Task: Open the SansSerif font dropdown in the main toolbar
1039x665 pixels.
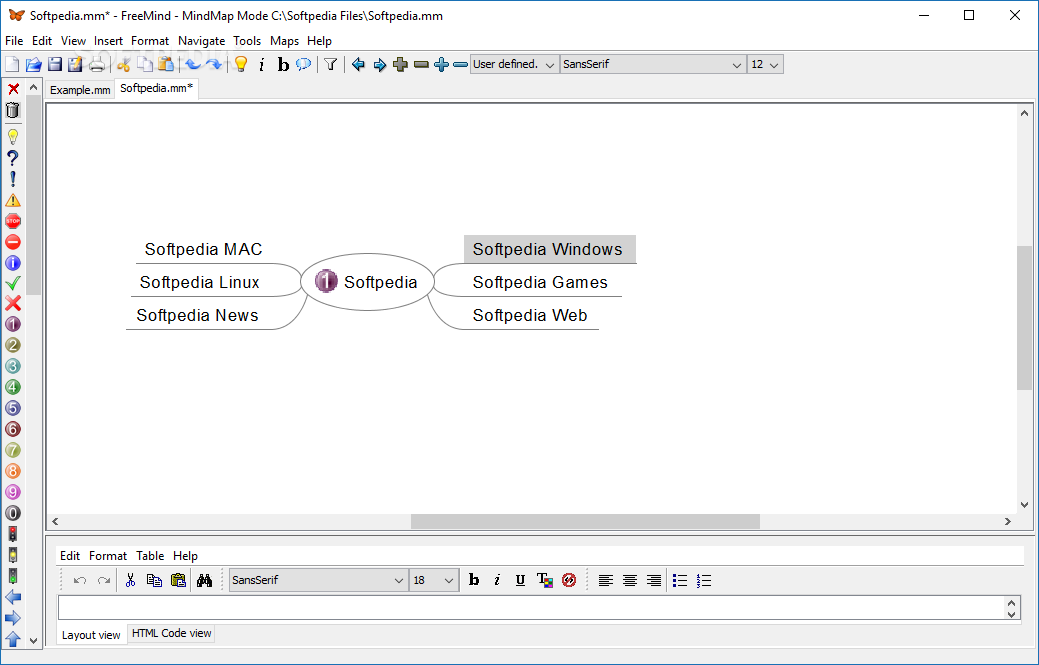Action: (653, 64)
